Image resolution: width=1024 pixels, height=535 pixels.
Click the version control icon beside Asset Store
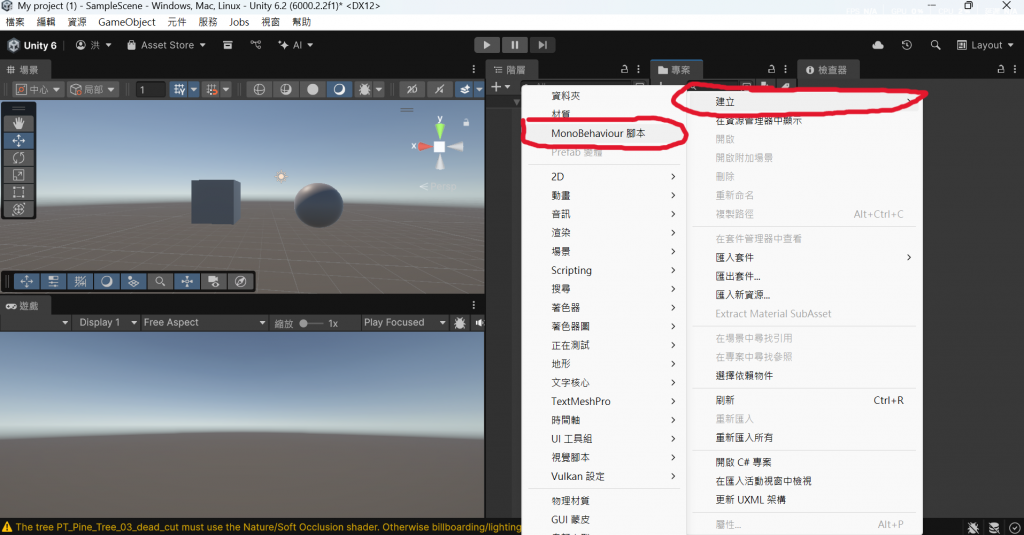tap(255, 45)
